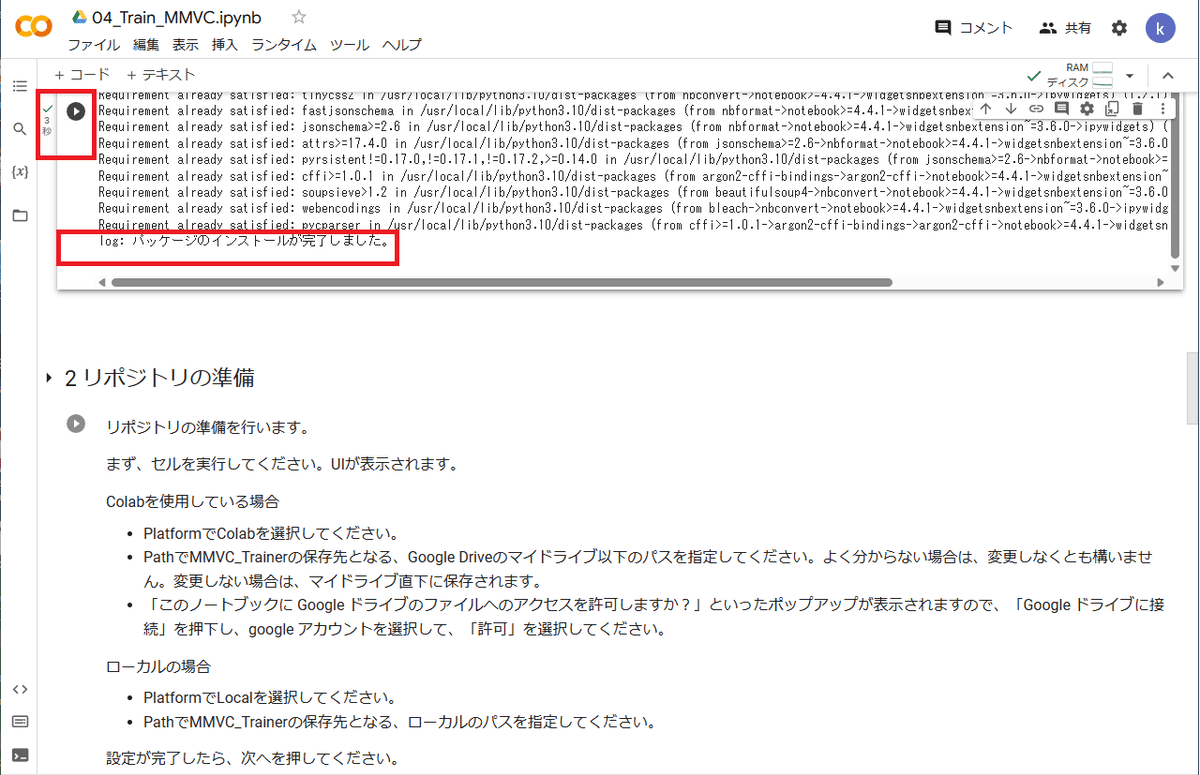Screen dimensions: 1200x775
Task: Open the Files folder panel
Action: click(x=20, y=215)
